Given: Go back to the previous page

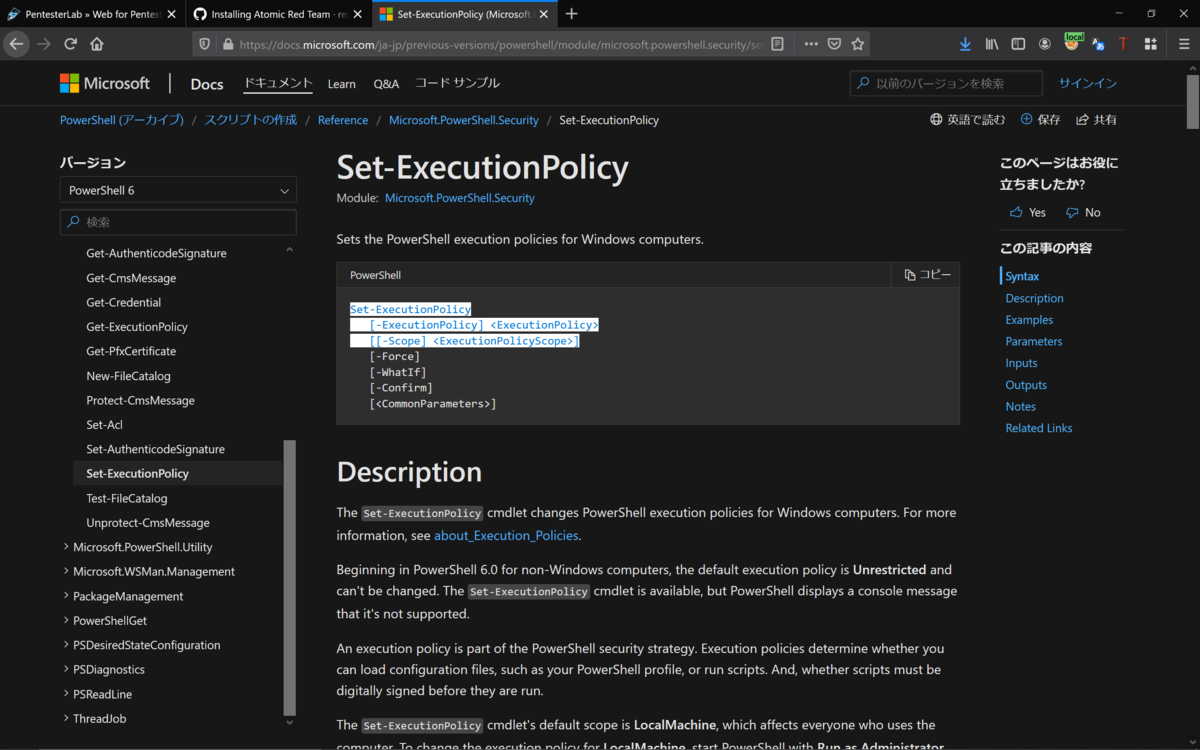Looking at the screenshot, I should coord(16,44).
